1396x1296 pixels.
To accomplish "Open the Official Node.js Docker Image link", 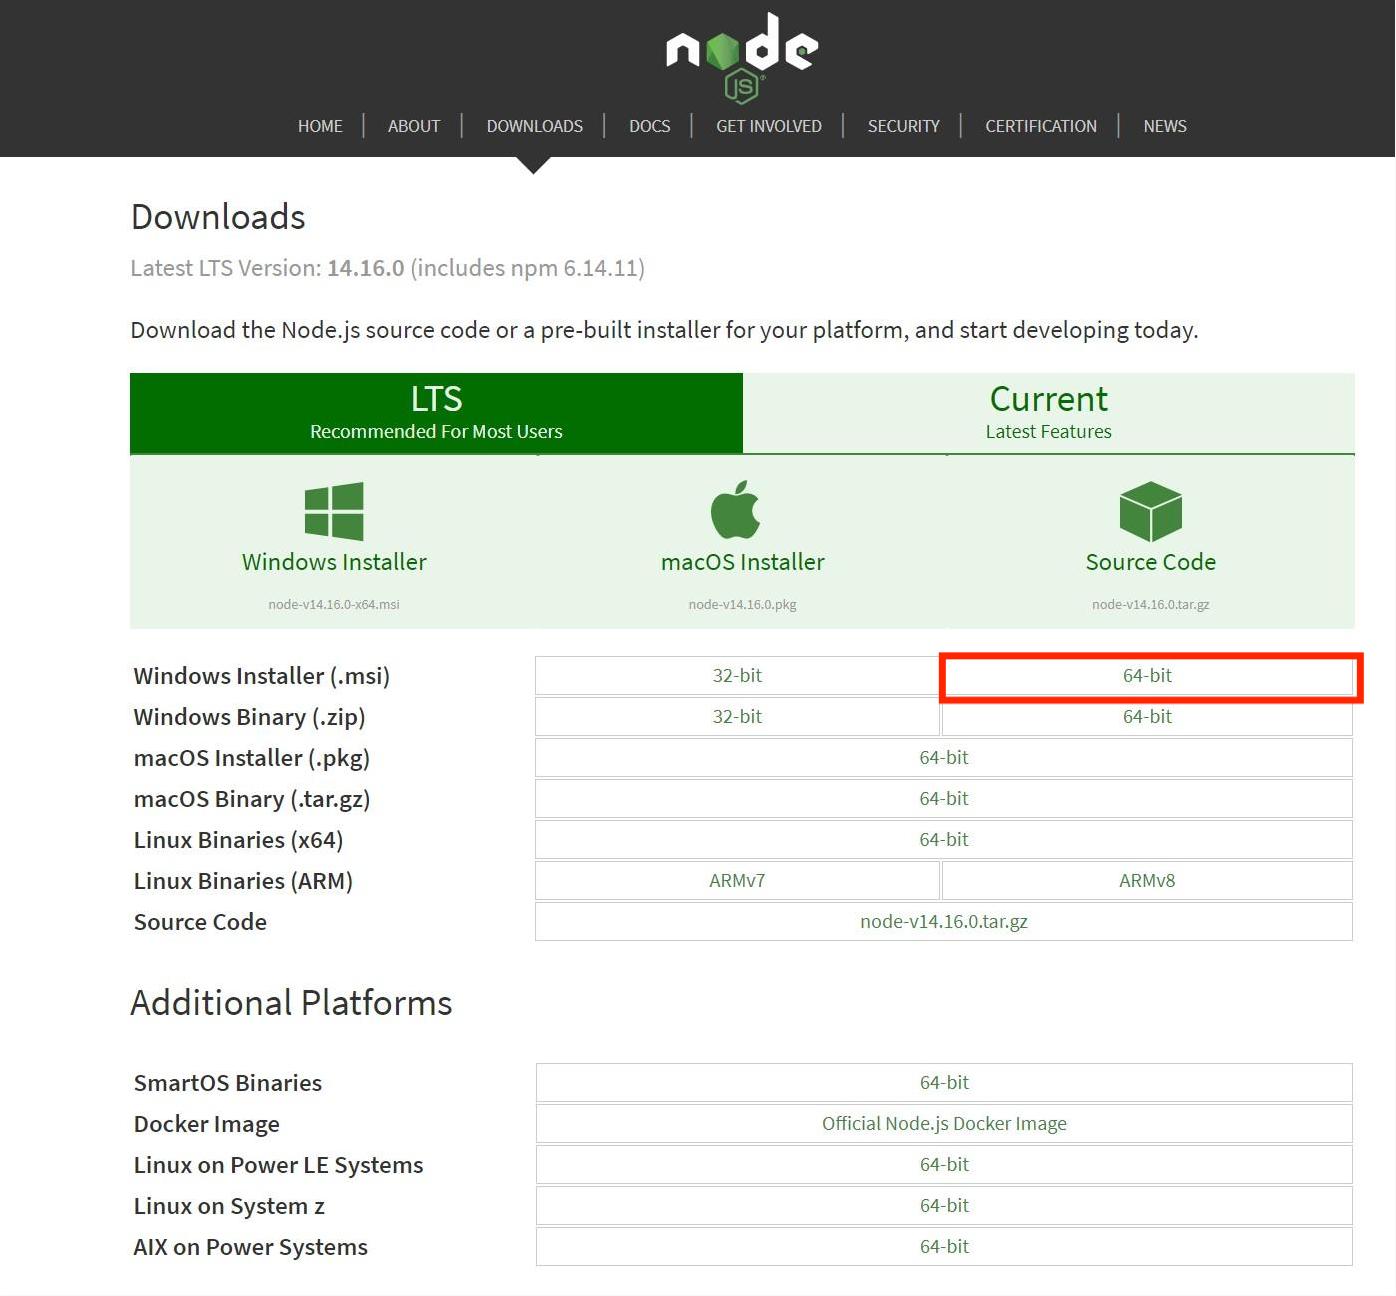I will (944, 1124).
